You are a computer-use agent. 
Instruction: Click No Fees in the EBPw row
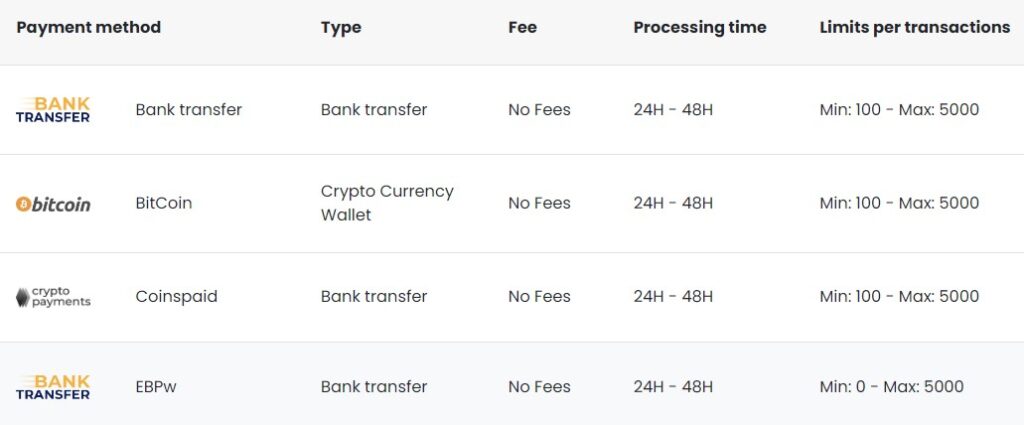tap(539, 387)
